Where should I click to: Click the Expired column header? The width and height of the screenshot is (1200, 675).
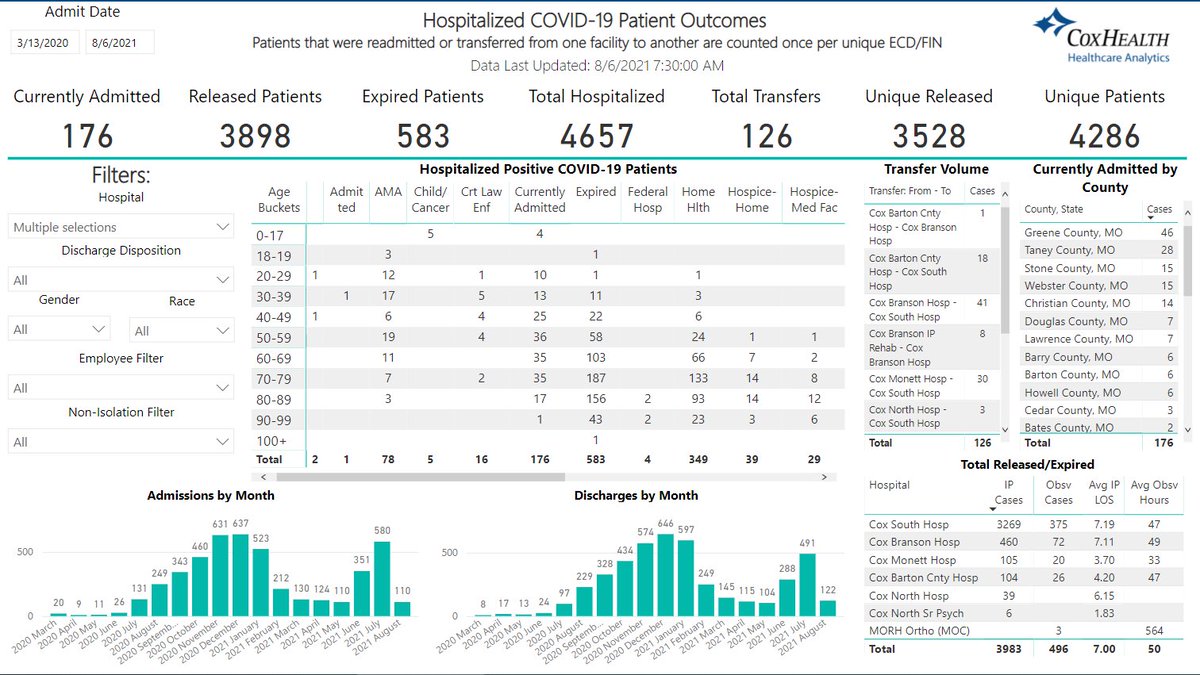(x=596, y=192)
